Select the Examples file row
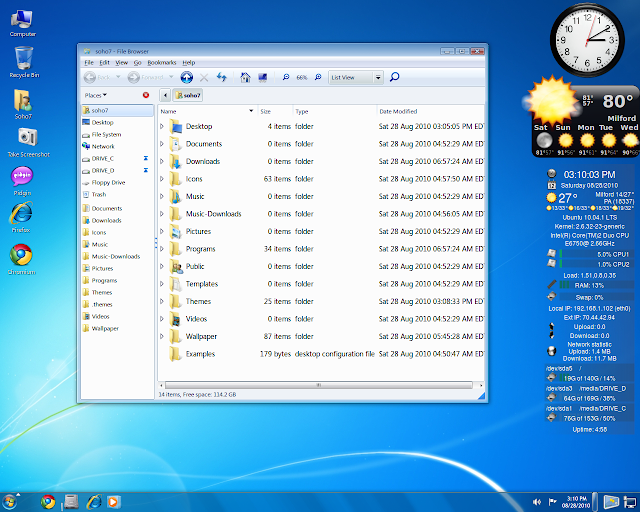This screenshot has height=512, width=640. point(321,354)
